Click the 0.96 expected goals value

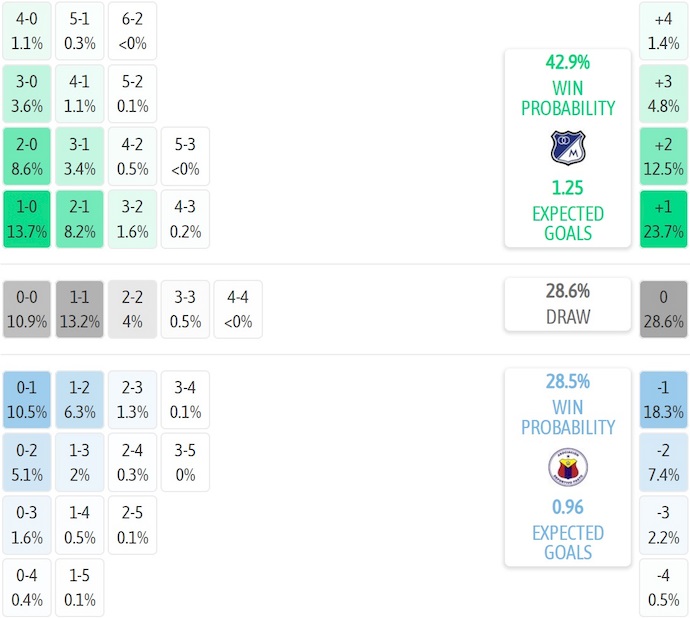pos(567,507)
